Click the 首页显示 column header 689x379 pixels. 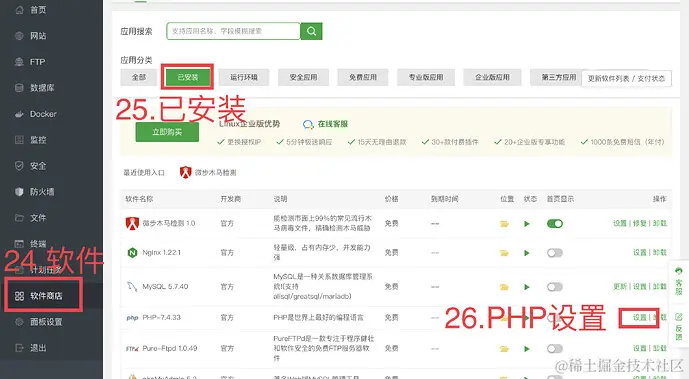tap(560, 199)
